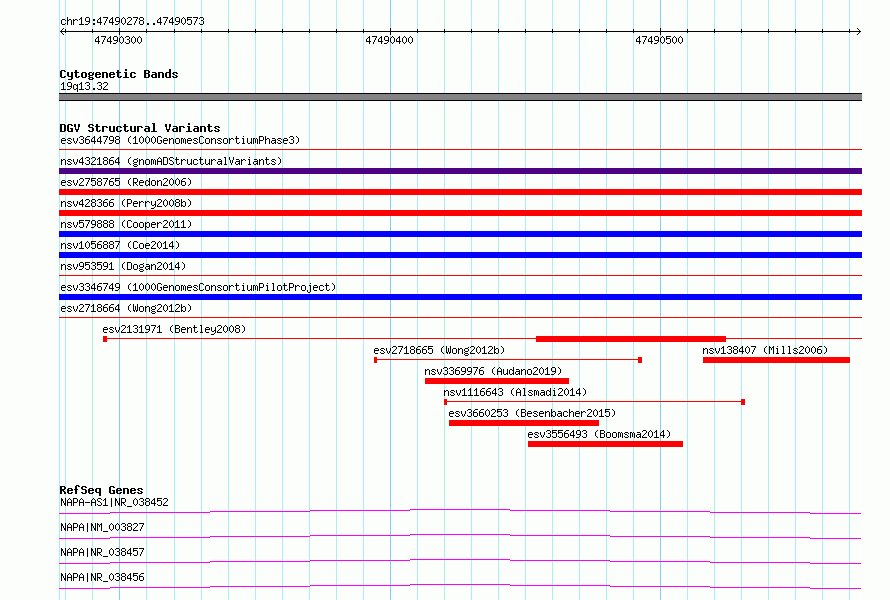
Task: Click the purple nsv4321864 variant bar
Action: [x=460, y=171]
